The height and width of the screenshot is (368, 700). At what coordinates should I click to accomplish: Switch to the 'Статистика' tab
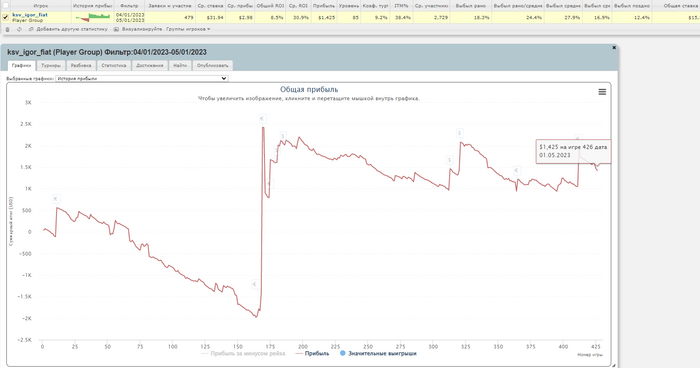pos(114,65)
